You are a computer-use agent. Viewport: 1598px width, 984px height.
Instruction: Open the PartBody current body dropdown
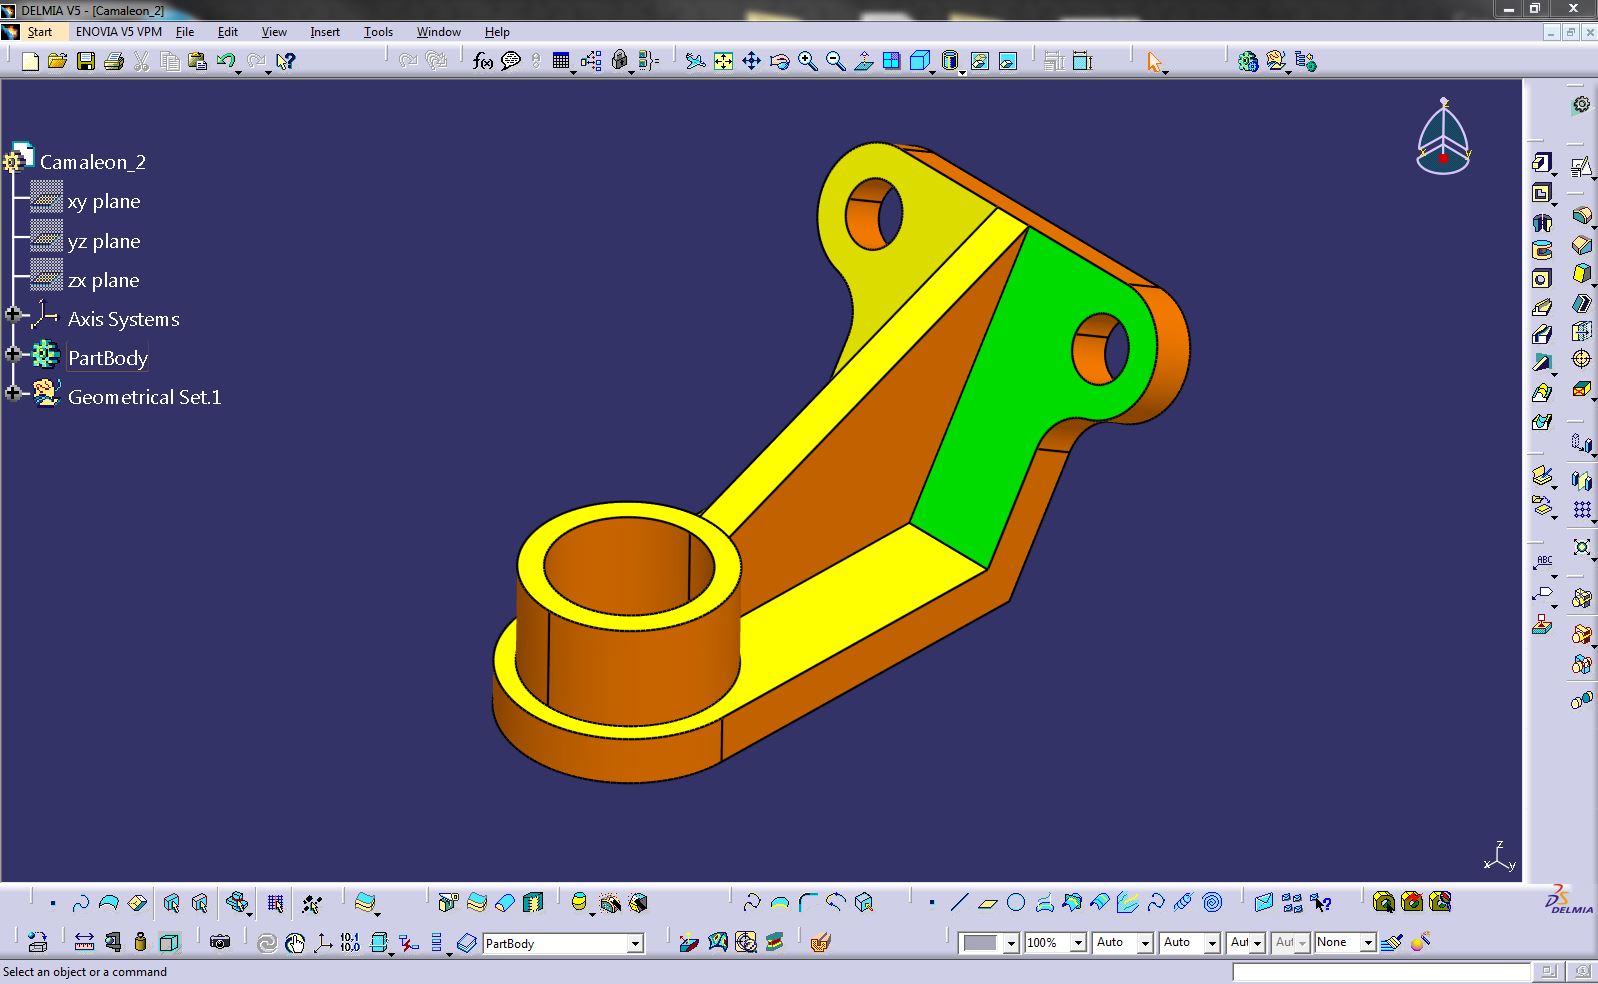[635, 943]
